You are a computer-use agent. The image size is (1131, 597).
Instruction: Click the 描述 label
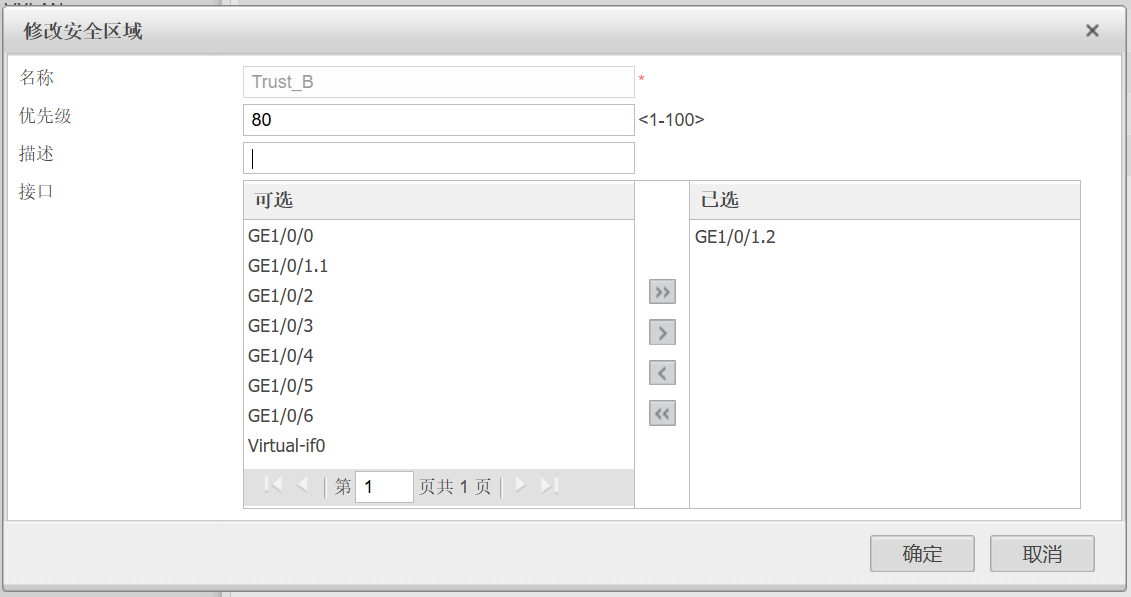pyautogui.click(x=36, y=154)
